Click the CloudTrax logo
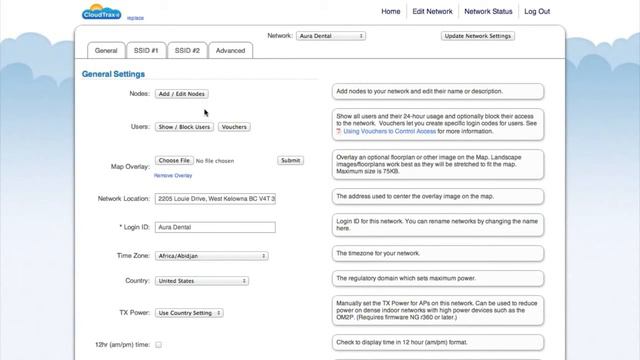 coord(101,12)
